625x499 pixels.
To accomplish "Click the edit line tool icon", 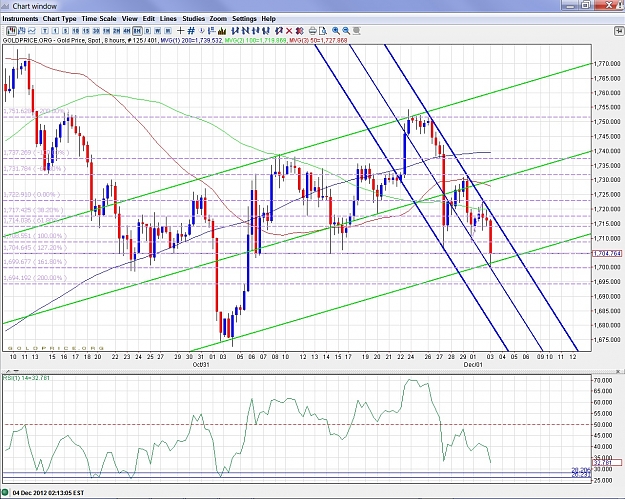I will coord(279,31).
